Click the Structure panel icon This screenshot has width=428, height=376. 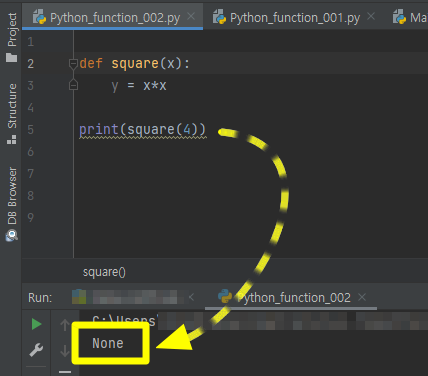pos(11,139)
